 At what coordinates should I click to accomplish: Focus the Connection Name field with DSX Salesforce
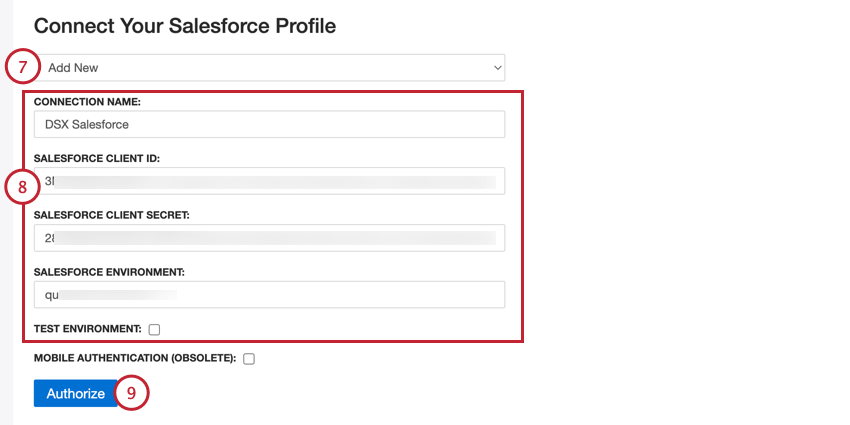[x=270, y=124]
